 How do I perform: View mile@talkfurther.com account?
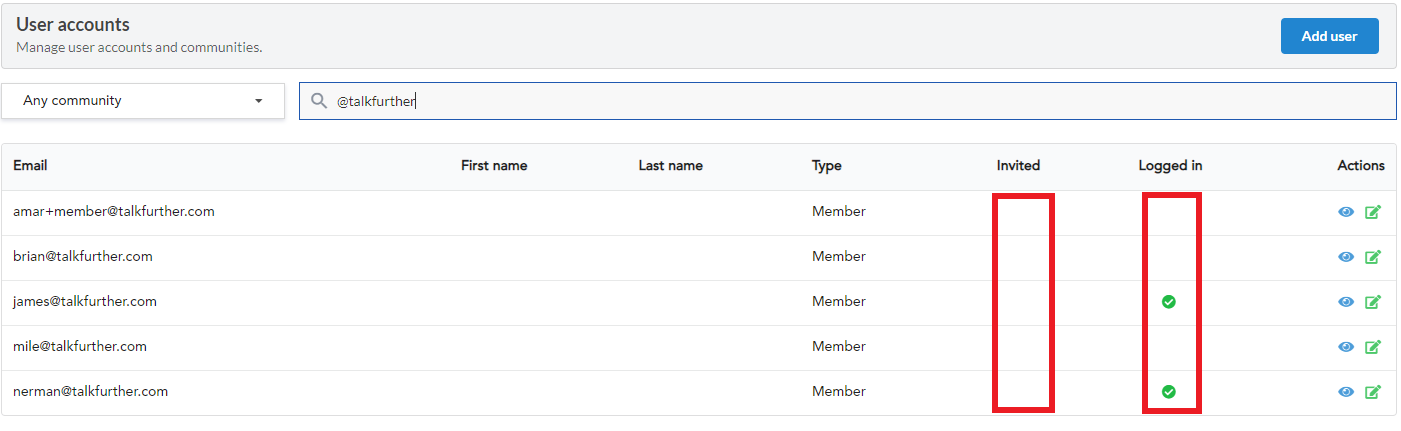point(1346,347)
